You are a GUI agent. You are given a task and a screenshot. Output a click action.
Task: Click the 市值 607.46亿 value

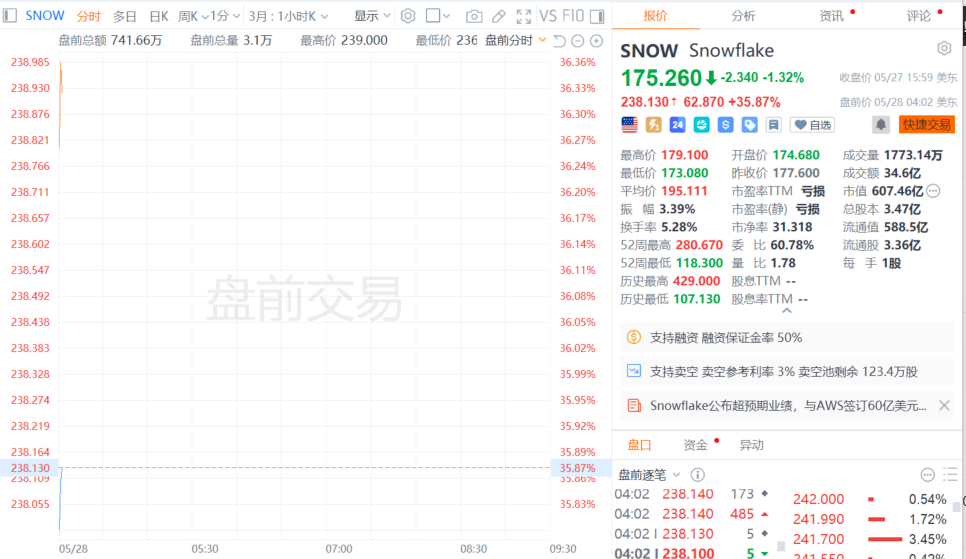898,191
